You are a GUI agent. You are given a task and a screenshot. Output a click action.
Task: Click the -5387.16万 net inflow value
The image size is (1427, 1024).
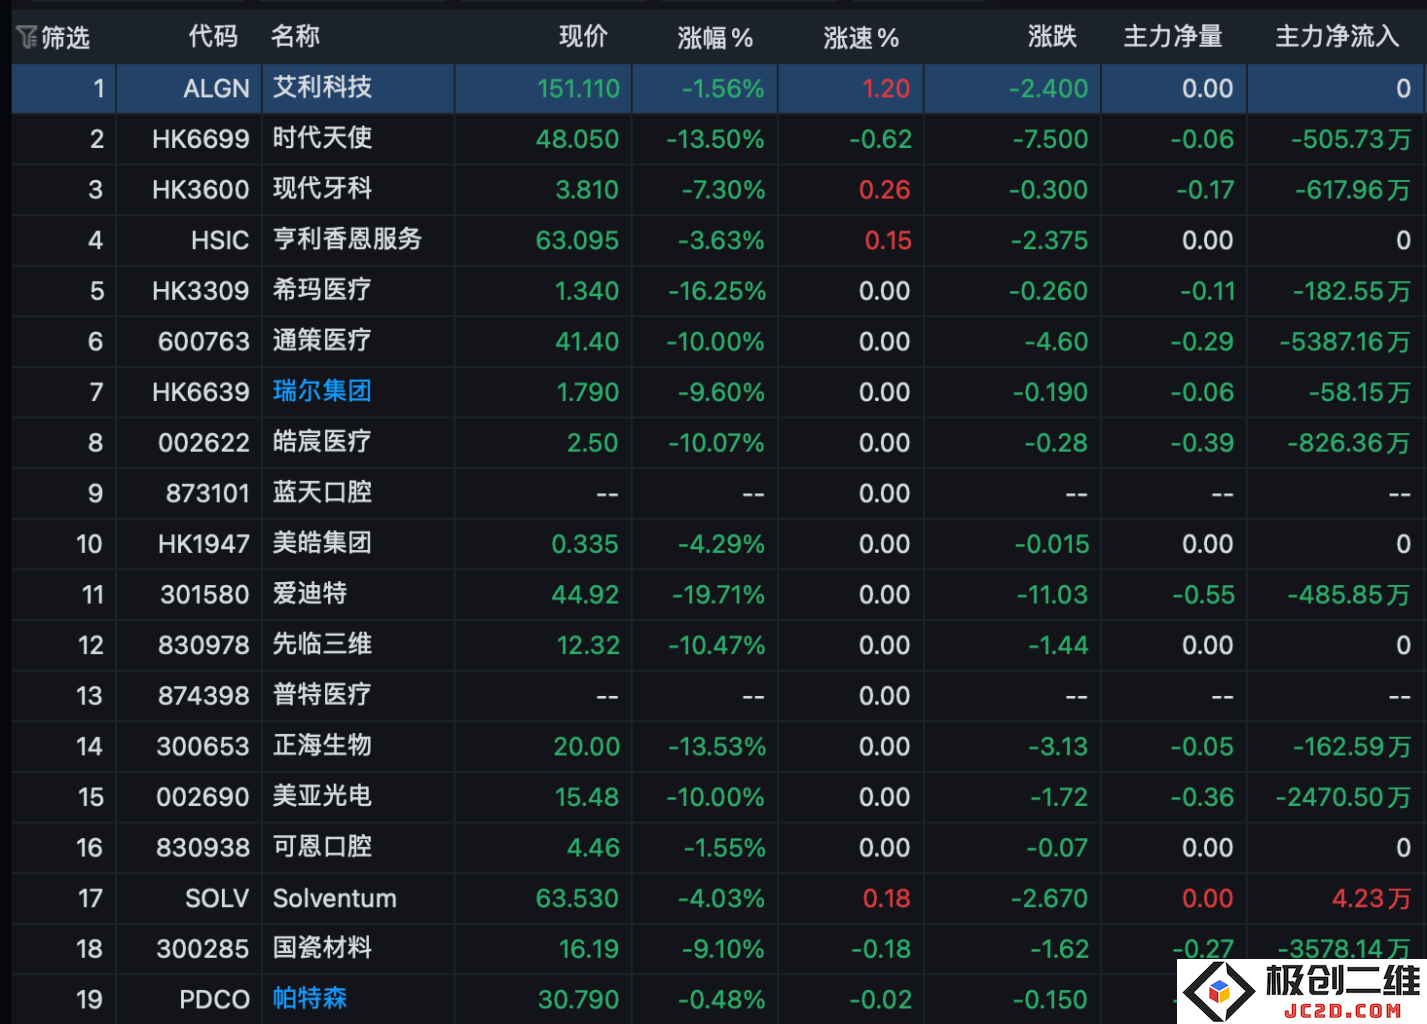1345,342
